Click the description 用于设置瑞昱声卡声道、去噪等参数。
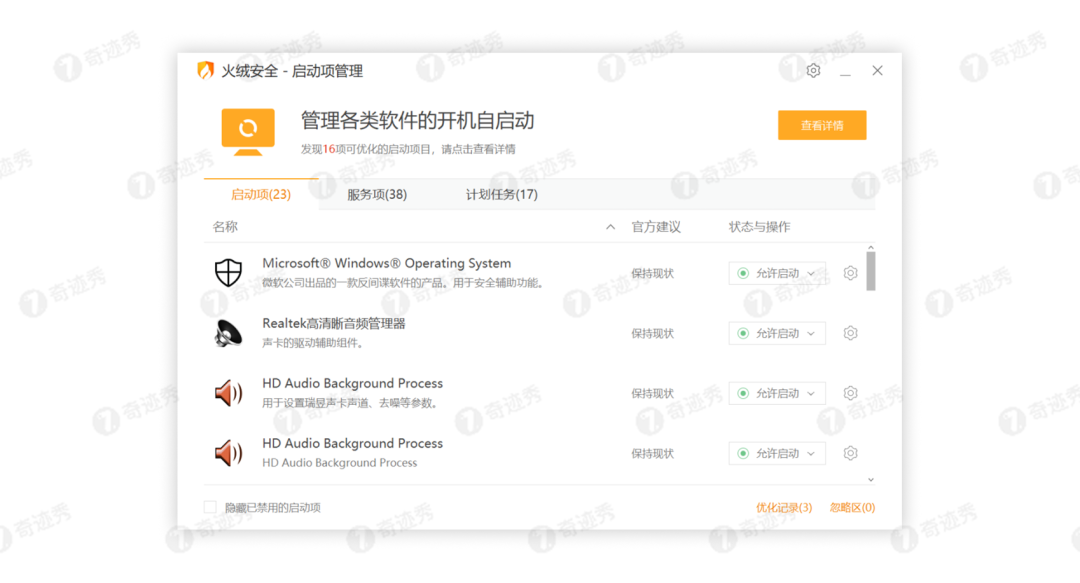Image resolution: width=1080 pixels, height=583 pixels. tap(350, 403)
